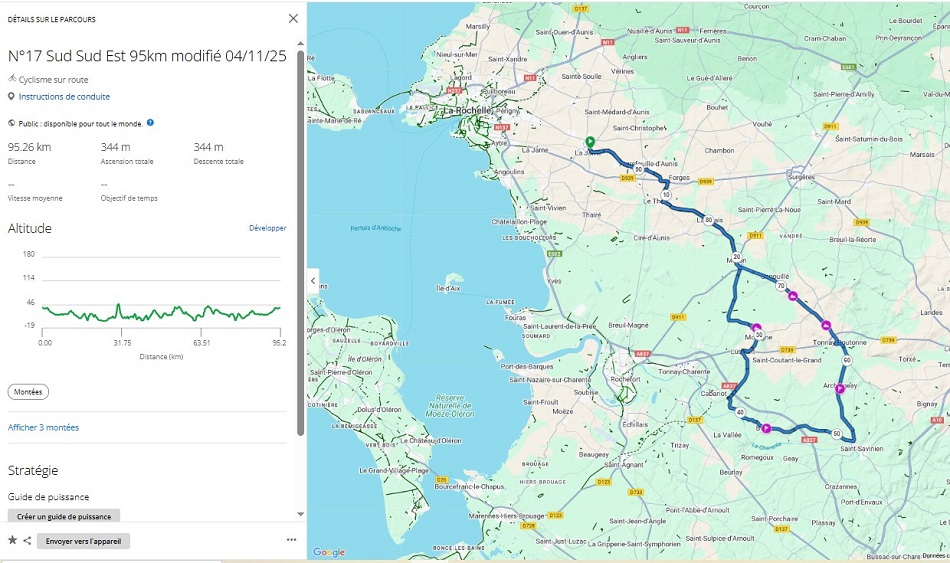Click the favorite star icon
The width and height of the screenshot is (950, 563).
(x=13, y=540)
